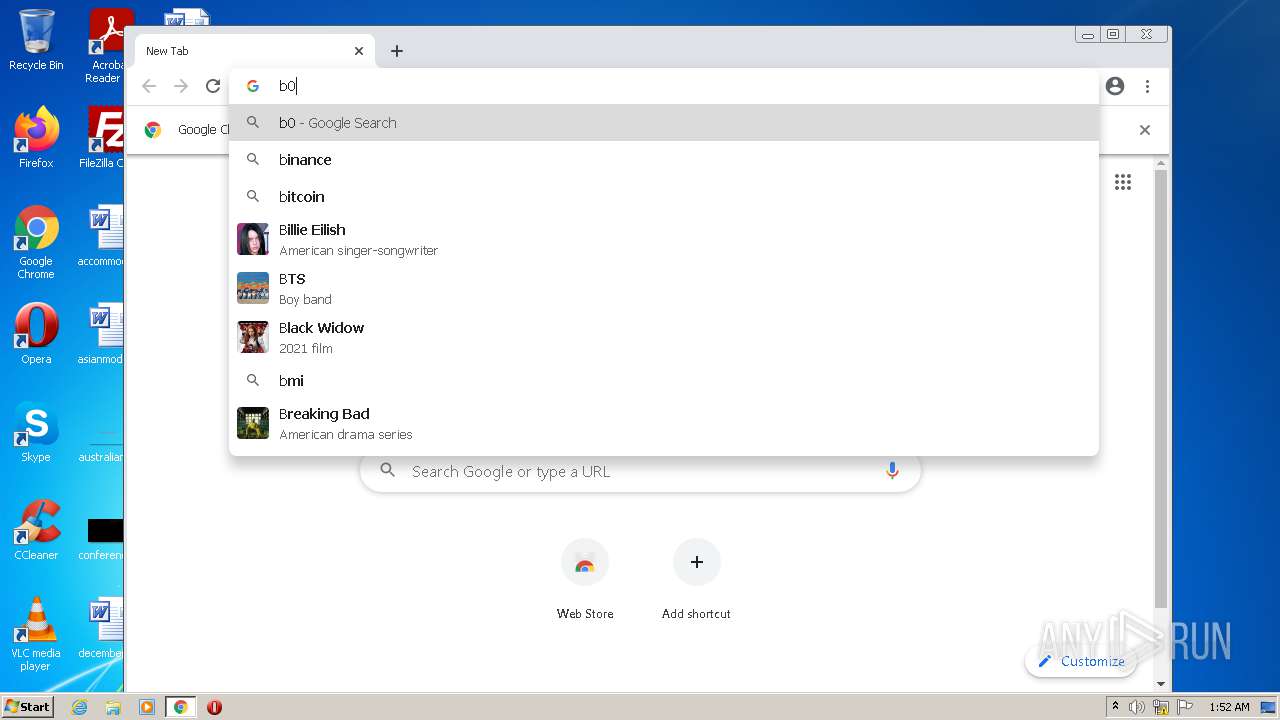Choose the bmi suggestion
Screen dimensions: 1280x720
[x=664, y=381]
